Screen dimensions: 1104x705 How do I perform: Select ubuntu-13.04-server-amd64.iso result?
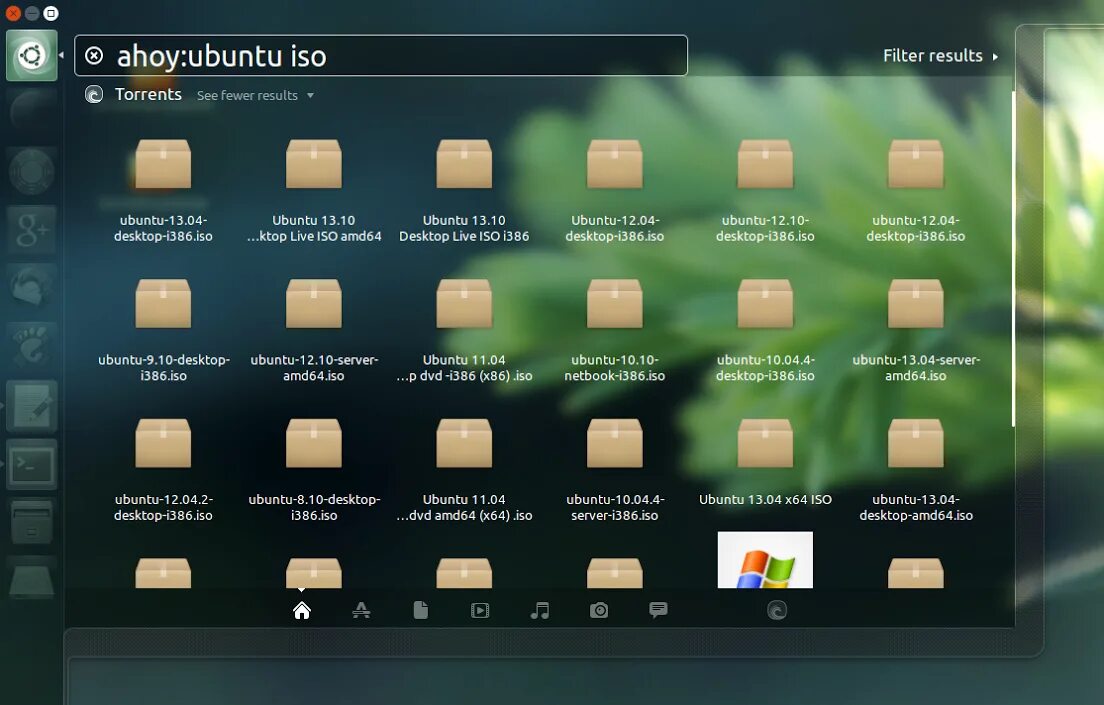[x=916, y=330]
